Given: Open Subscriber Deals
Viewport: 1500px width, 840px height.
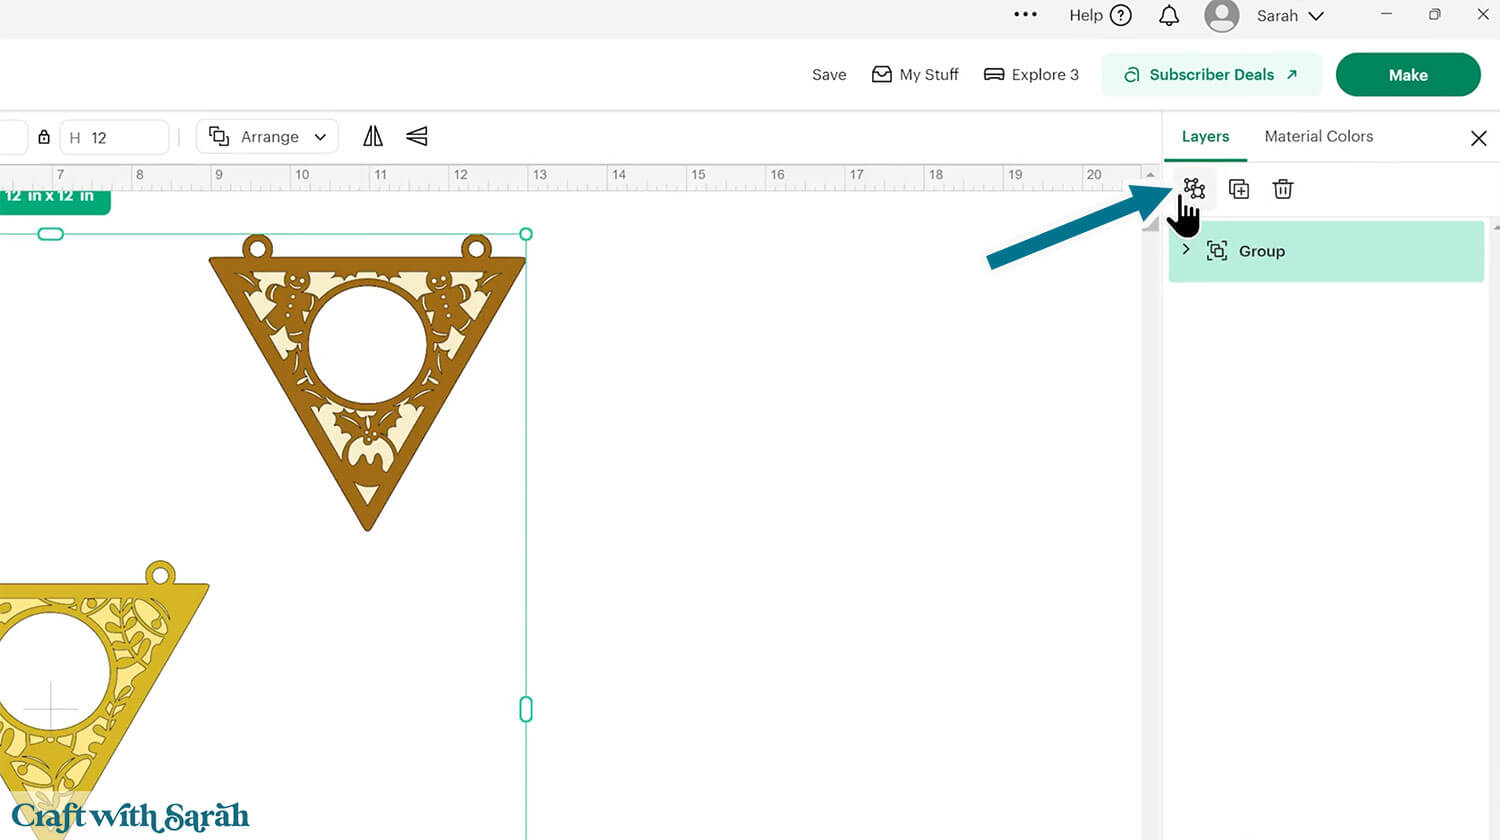Looking at the screenshot, I should [1211, 74].
